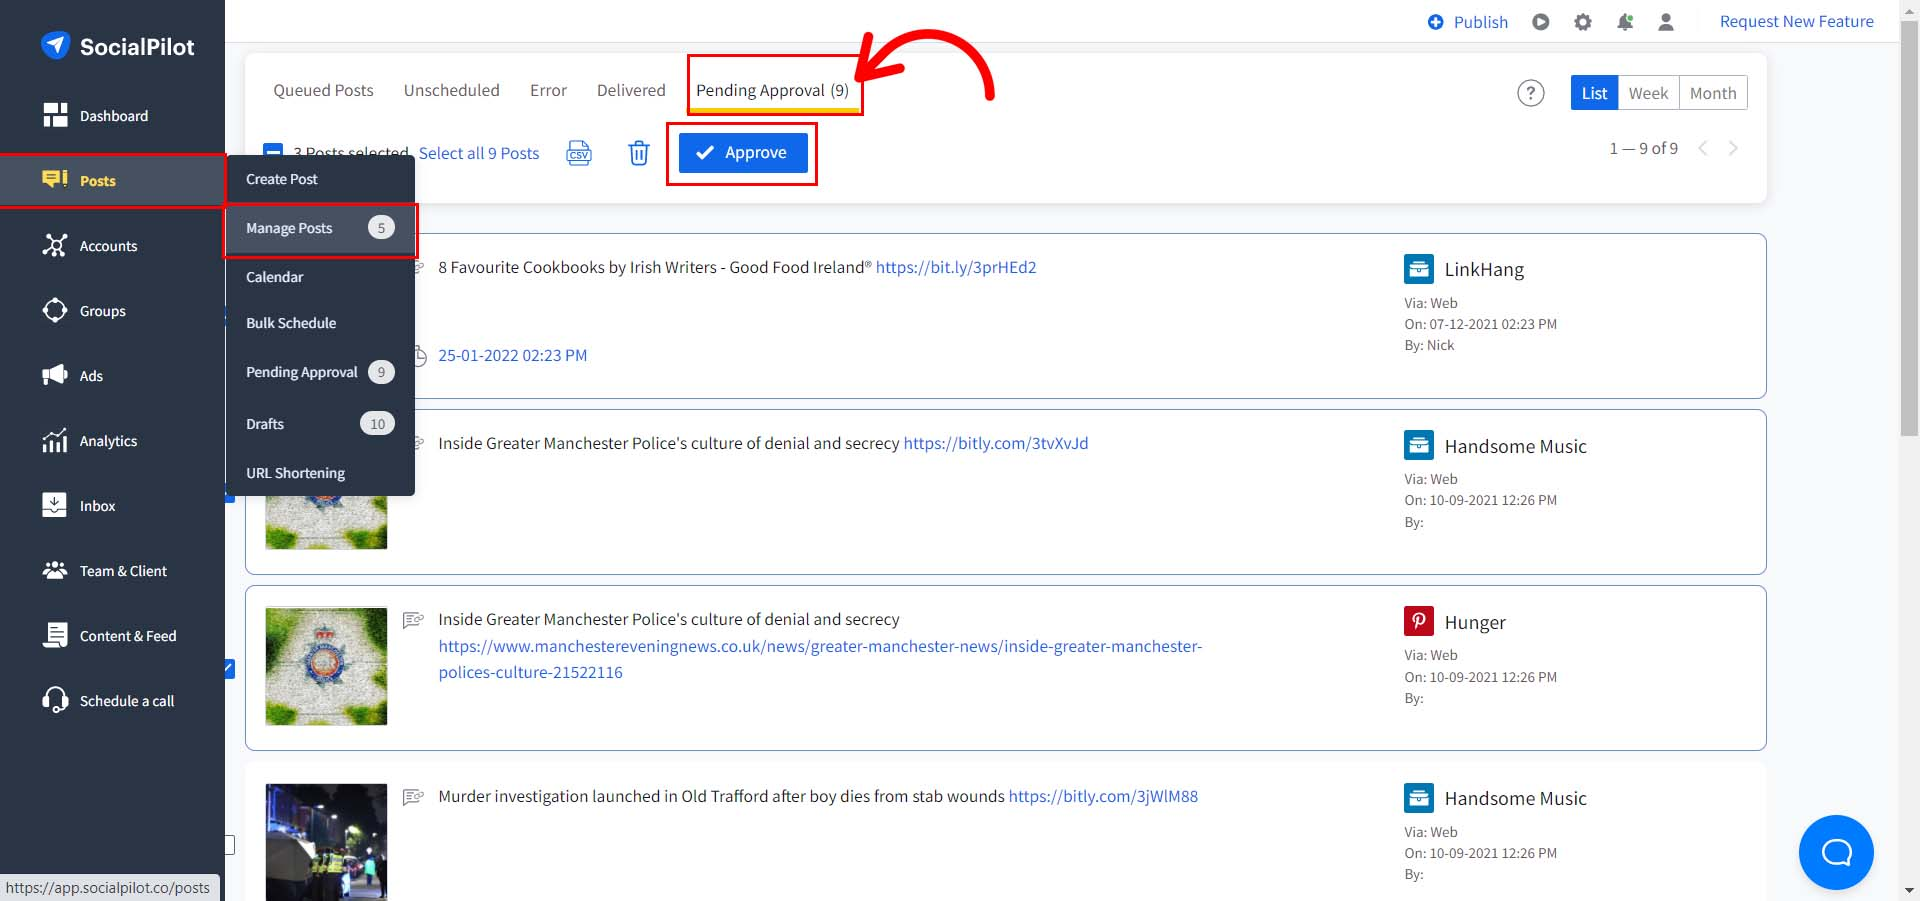Click the 25-01-2022 02:23 PM schedule time
Viewport: 1920px width, 901px height.
coord(513,355)
